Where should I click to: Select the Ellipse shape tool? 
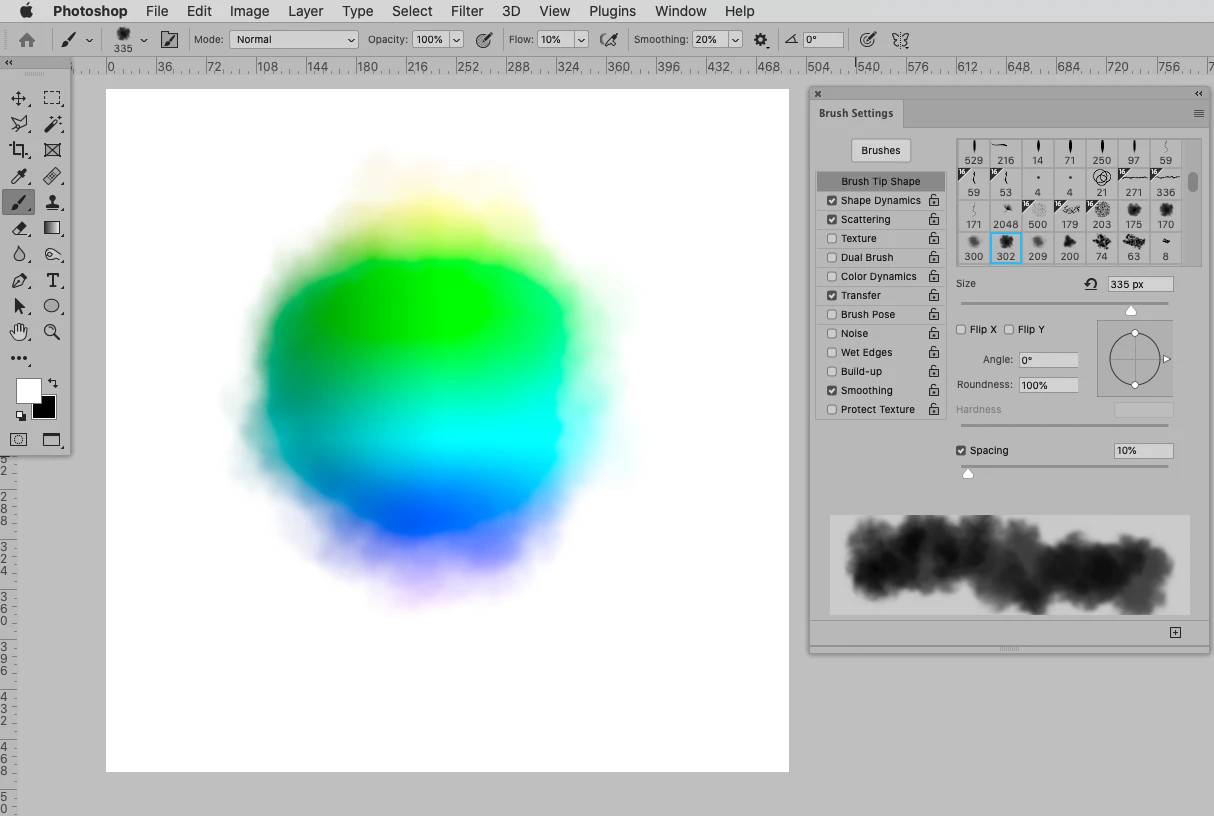click(x=52, y=306)
